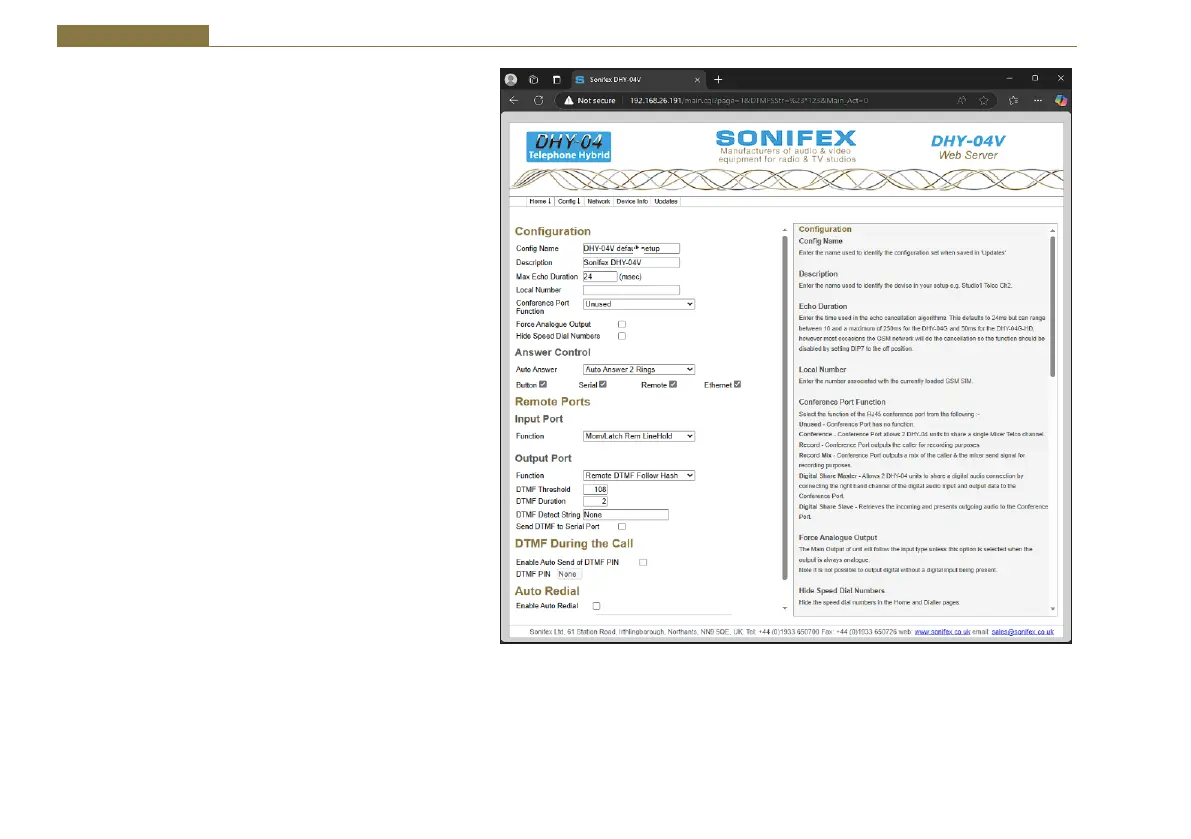Open the Copilot icon in the browser toolbar
Viewport: 1191px width, 839px height.
[1061, 100]
